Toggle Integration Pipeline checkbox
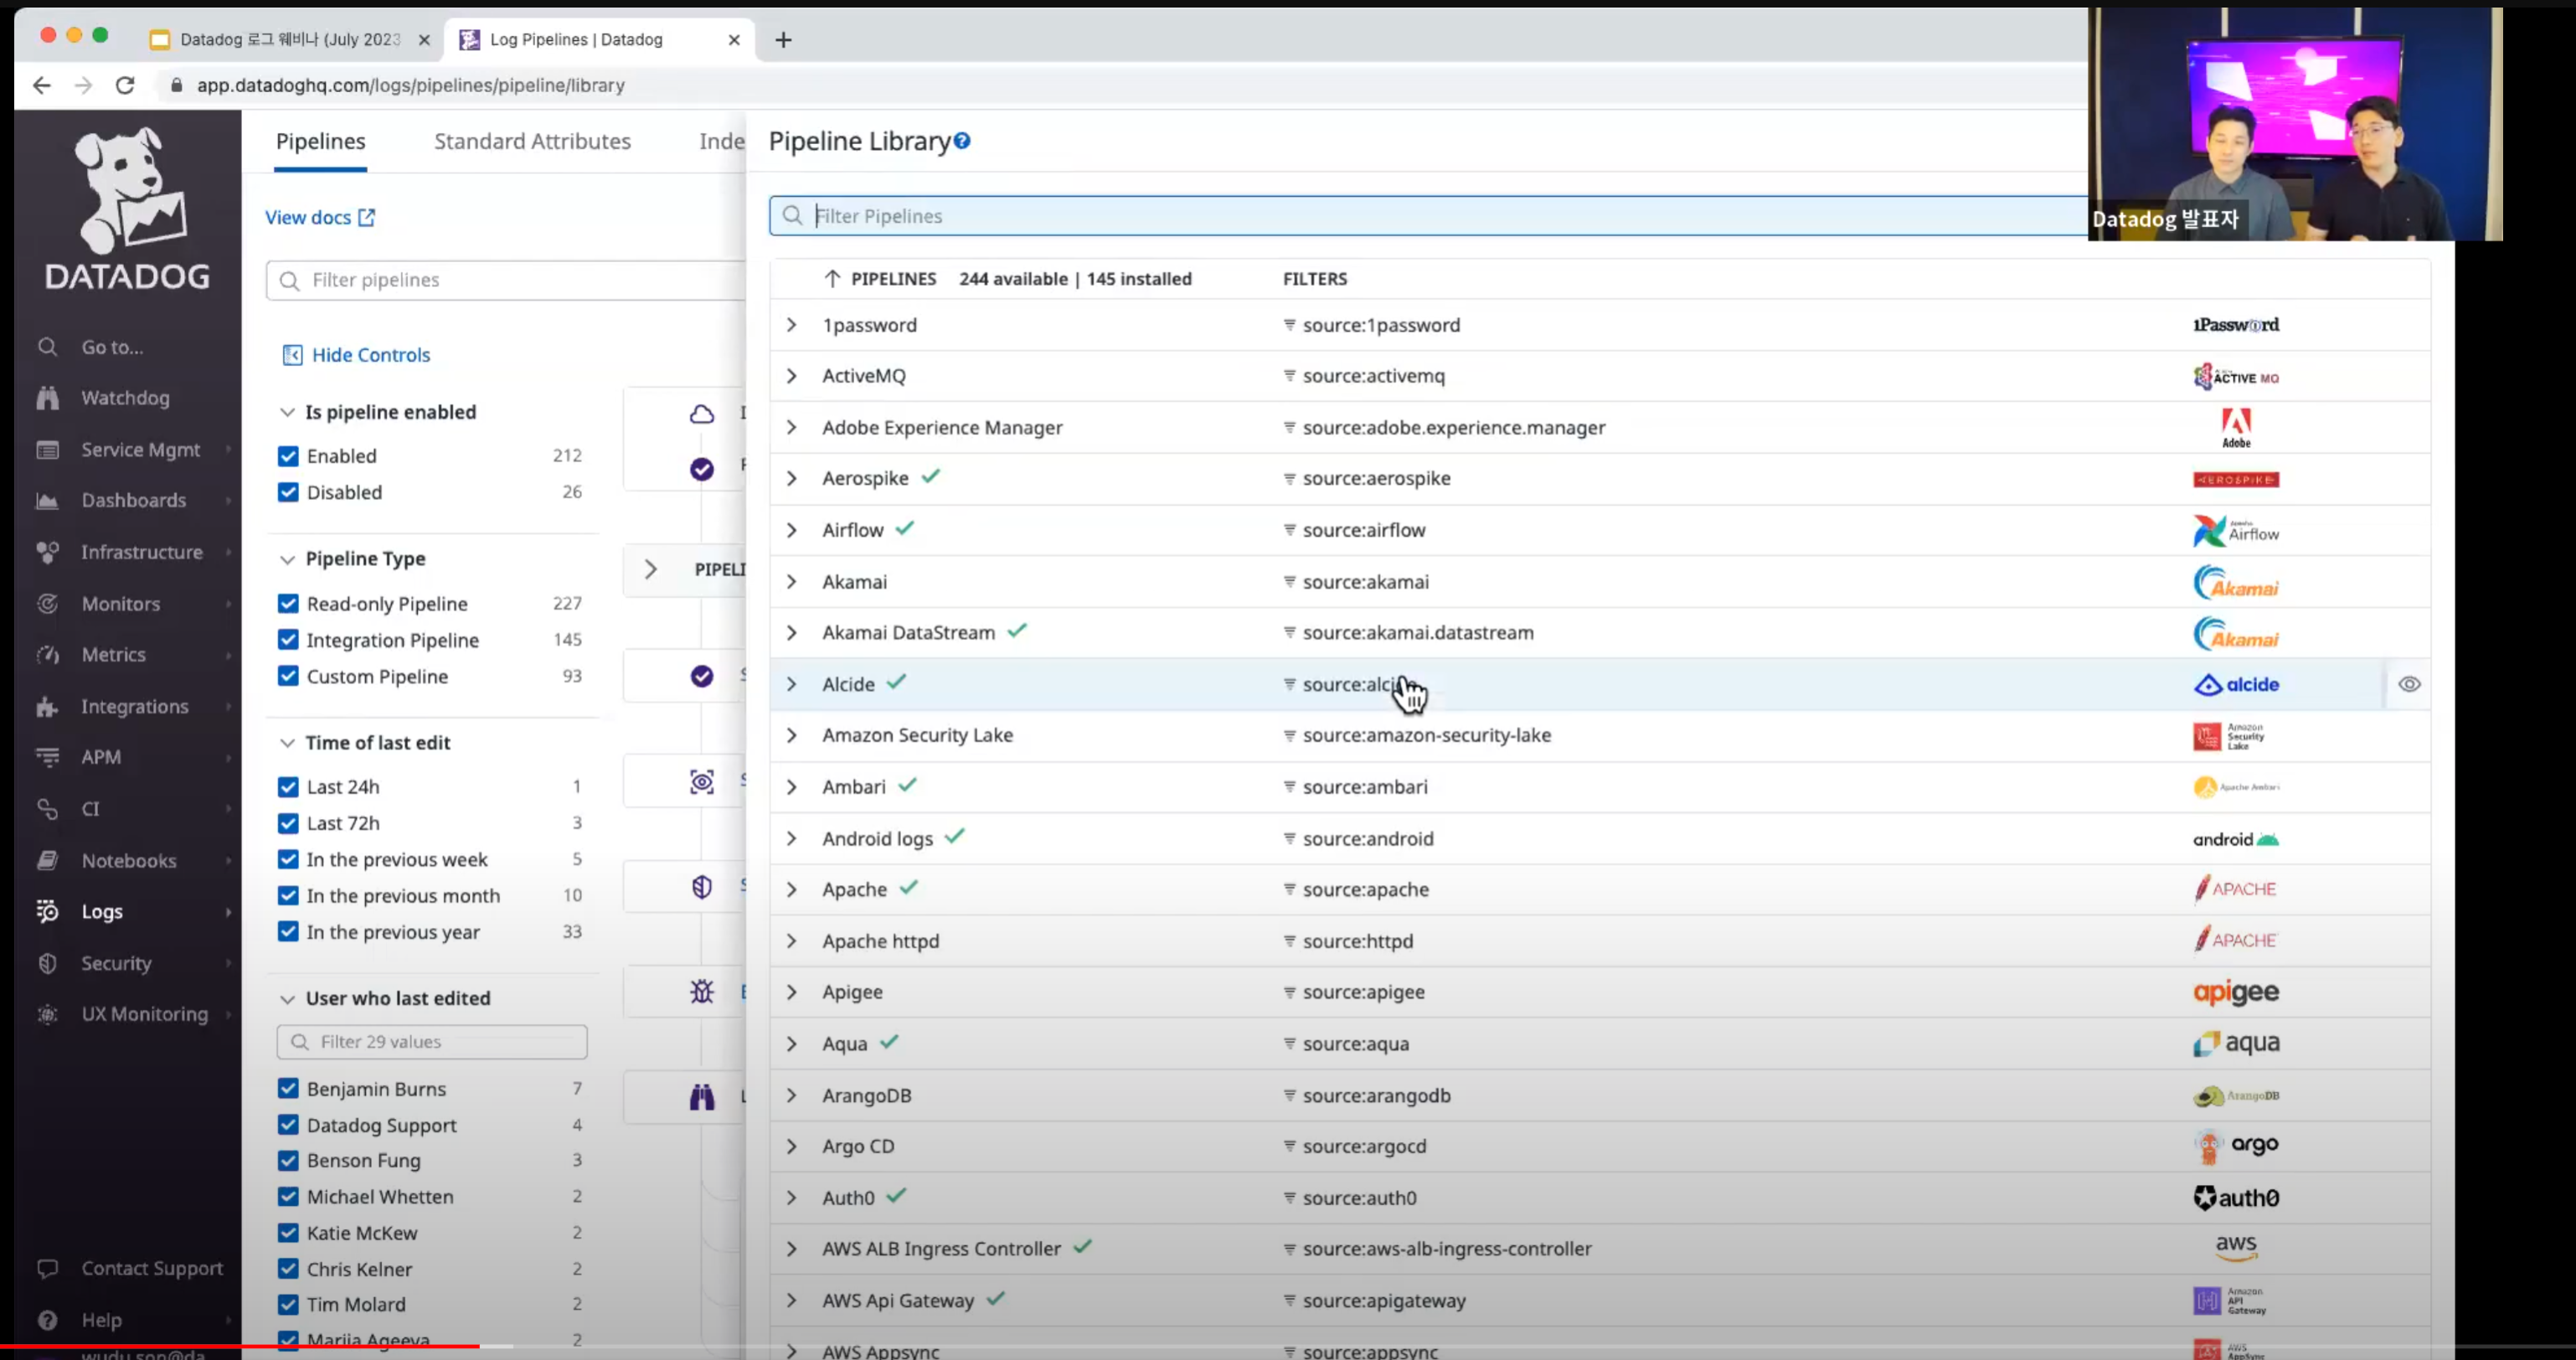The image size is (2576, 1360). pos(288,640)
